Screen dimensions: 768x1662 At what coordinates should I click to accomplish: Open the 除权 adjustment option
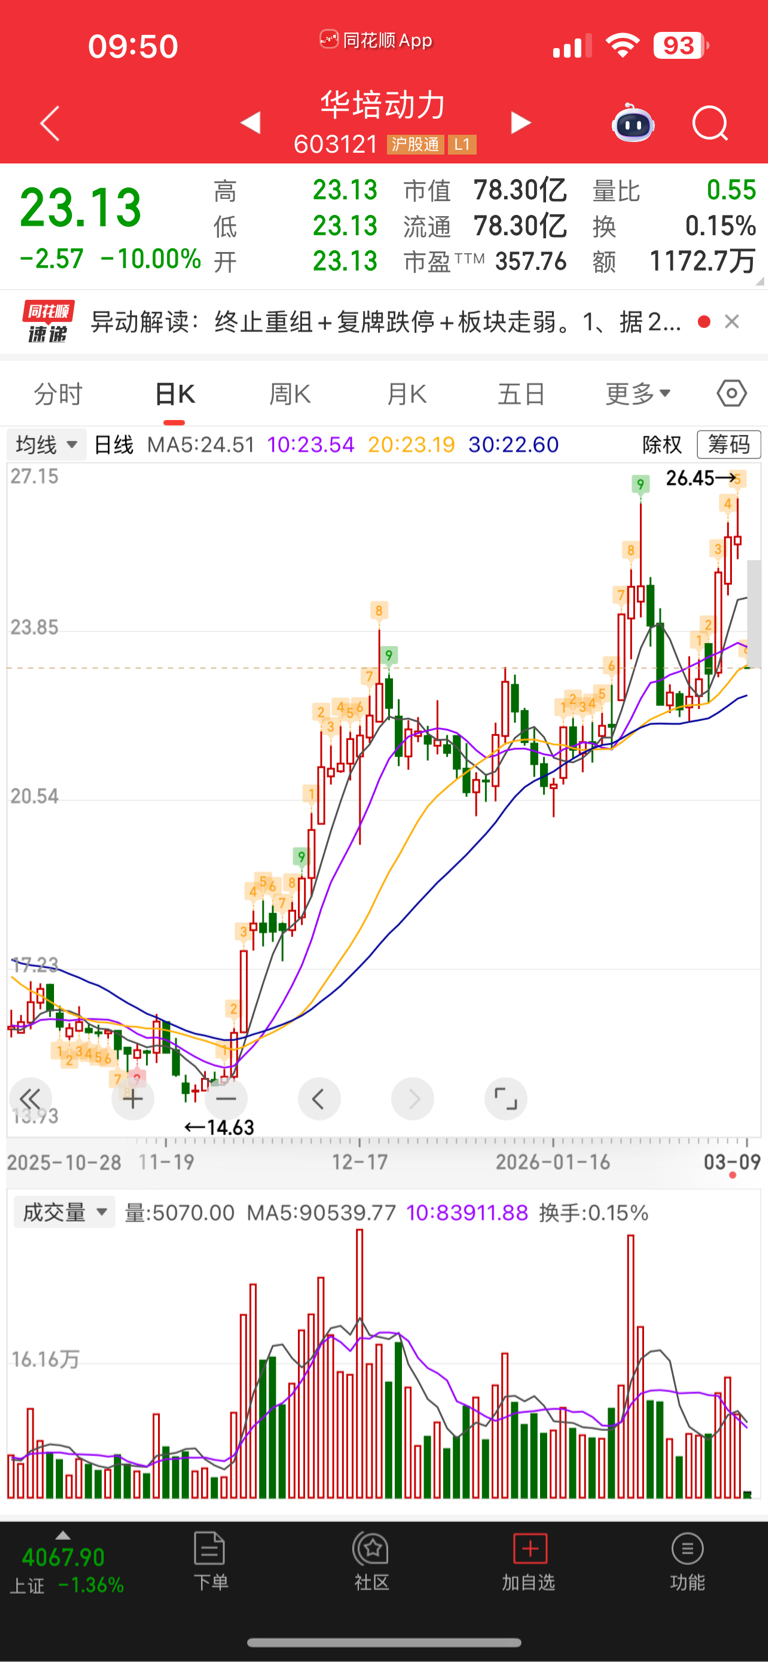click(662, 444)
